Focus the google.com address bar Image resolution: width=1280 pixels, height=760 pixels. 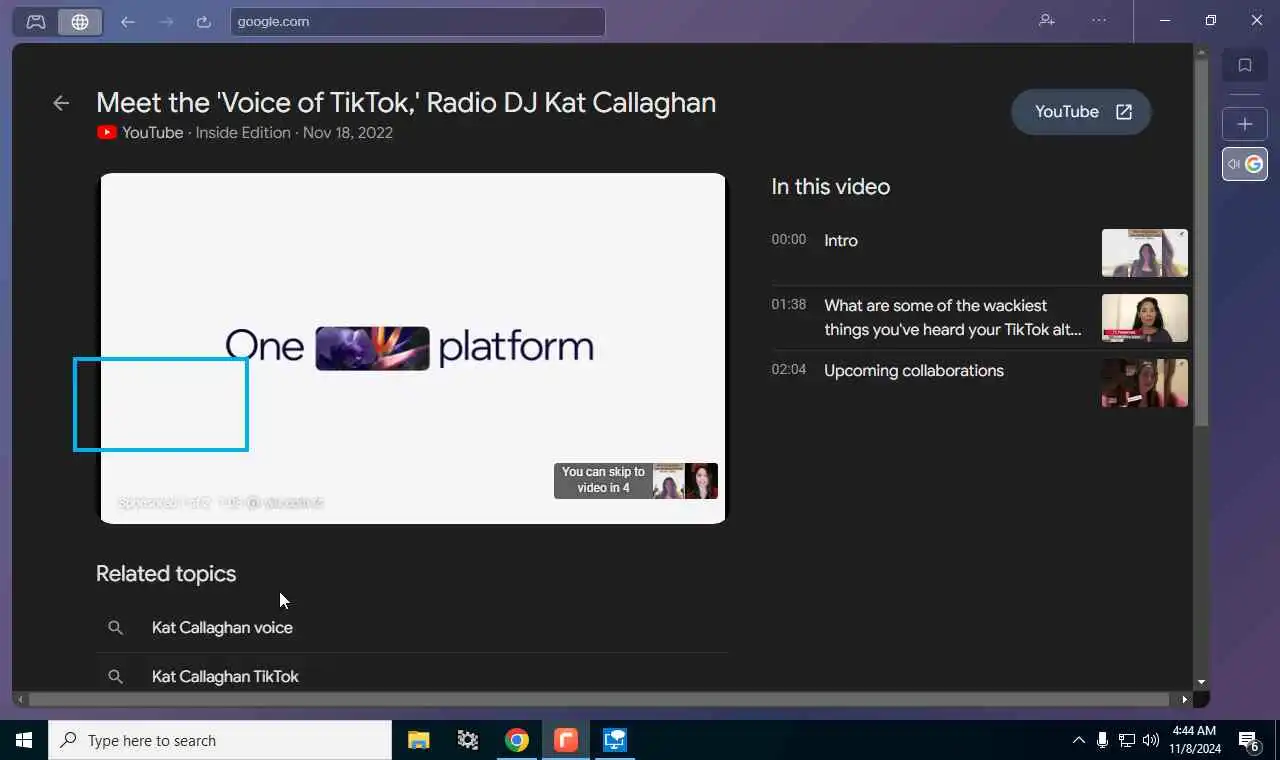coord(418,21)
